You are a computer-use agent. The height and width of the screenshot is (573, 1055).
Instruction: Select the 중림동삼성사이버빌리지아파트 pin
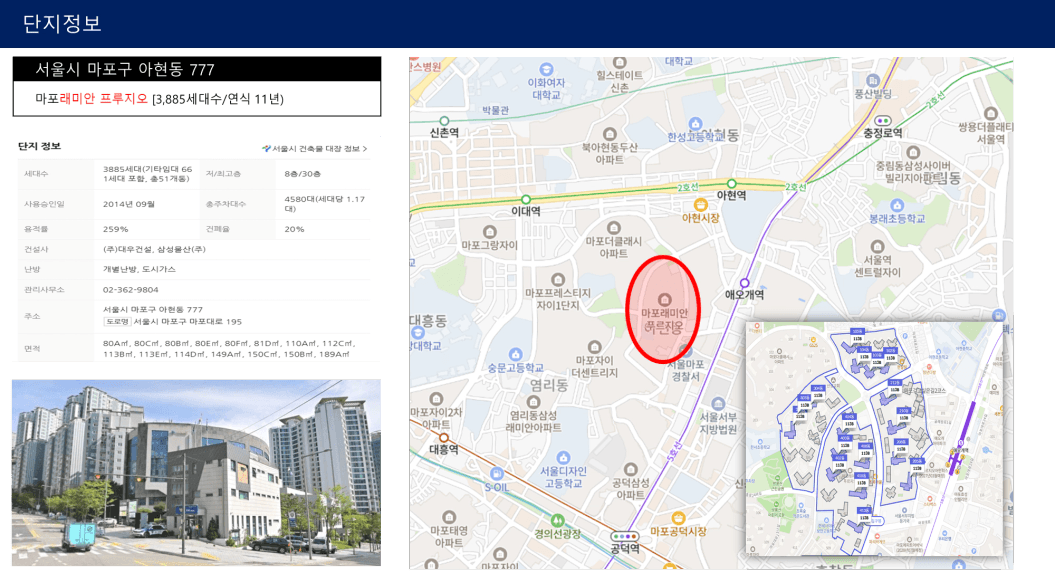pyautogui.click(x=913, y=152)
